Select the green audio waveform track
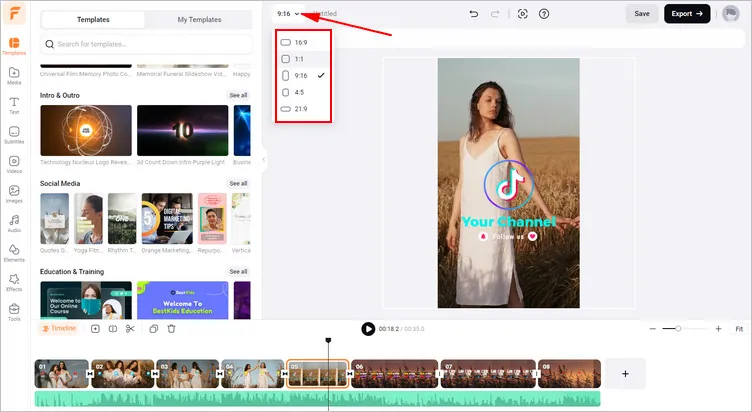Viewport: 752px width, 412px height. point(317,399)
